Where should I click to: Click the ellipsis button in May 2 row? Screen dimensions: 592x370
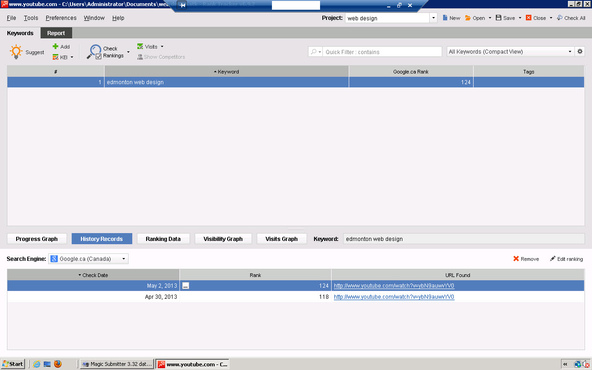(x=185, y=286)
